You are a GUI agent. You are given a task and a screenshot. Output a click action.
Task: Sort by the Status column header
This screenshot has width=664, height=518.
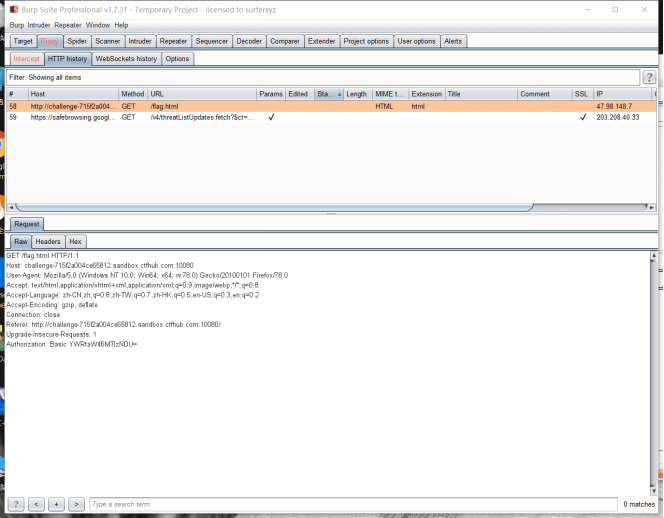click(x=329, y=94)
